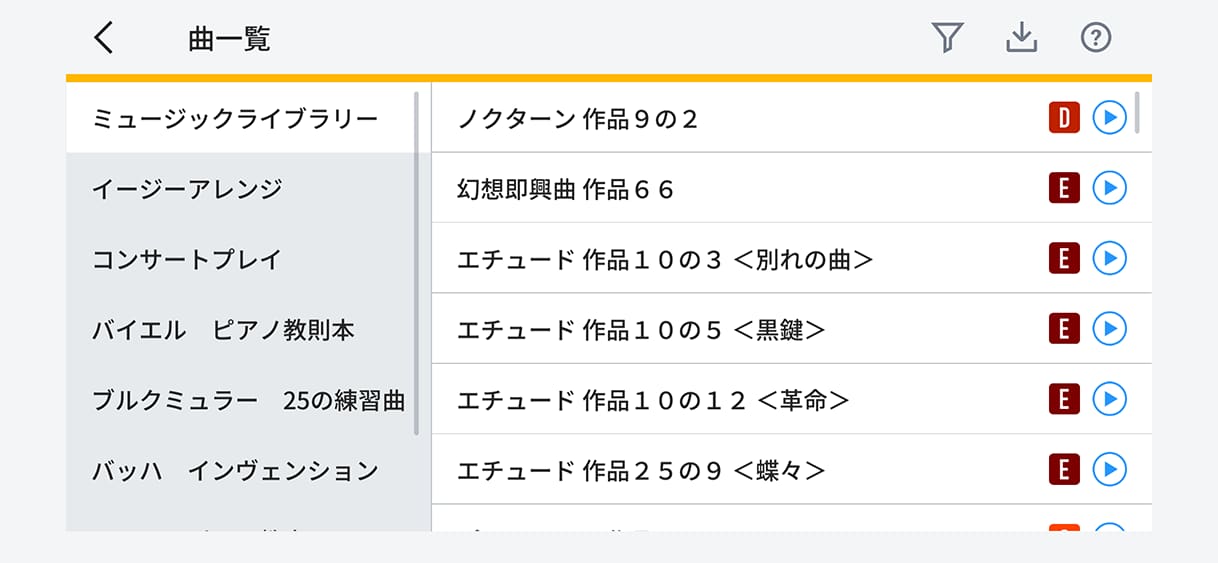Switch to イージーアレンジ category
This screenshot has height=563, width=1218.
coord(187,189)
